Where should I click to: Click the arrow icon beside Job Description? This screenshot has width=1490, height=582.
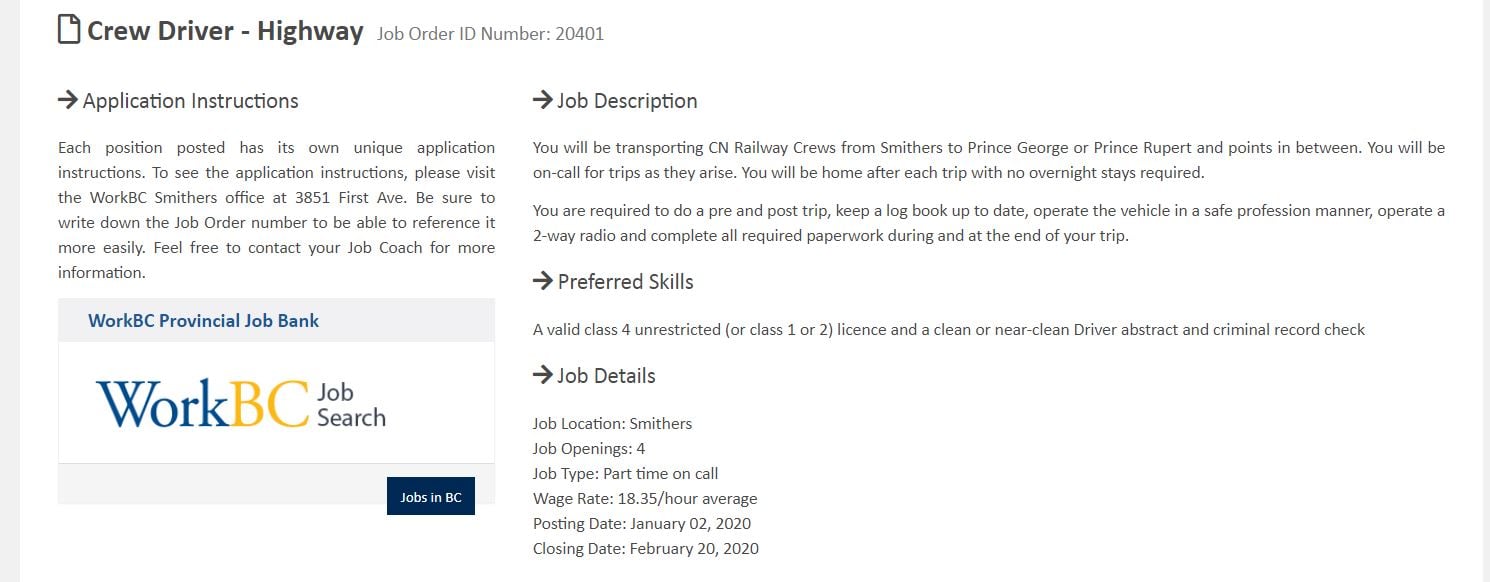point(543,100)
